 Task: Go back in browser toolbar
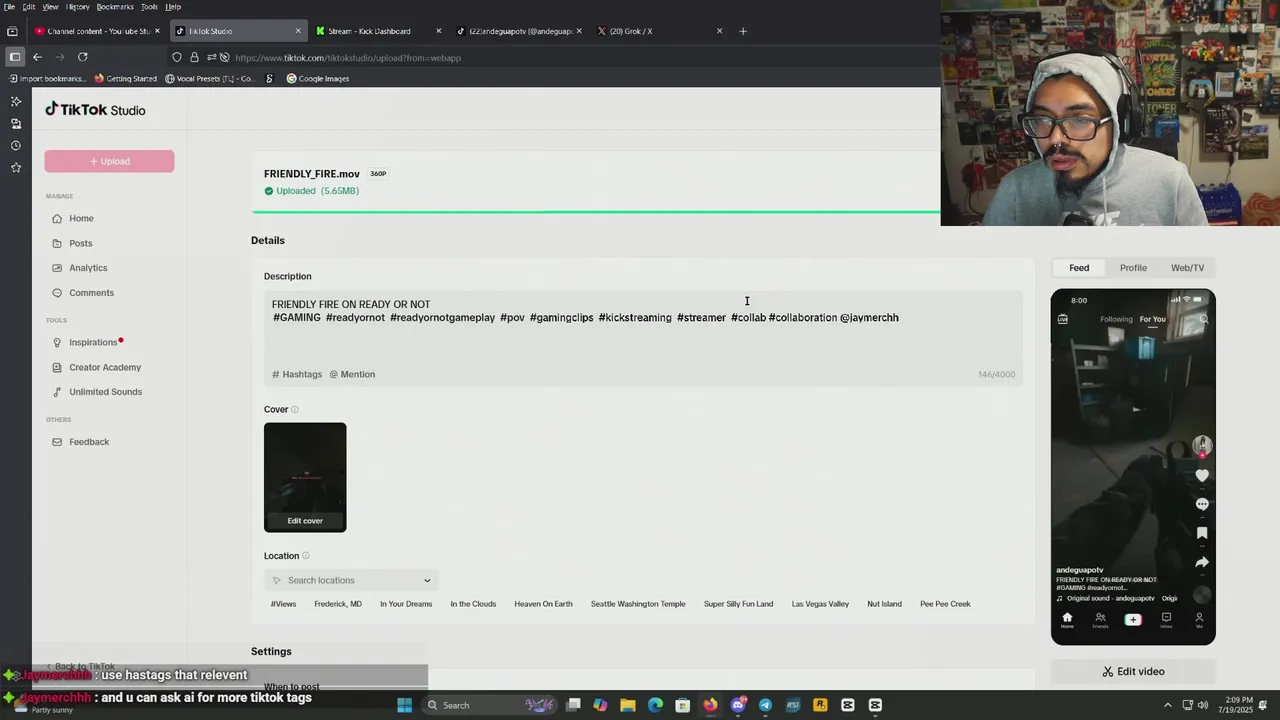37,57
